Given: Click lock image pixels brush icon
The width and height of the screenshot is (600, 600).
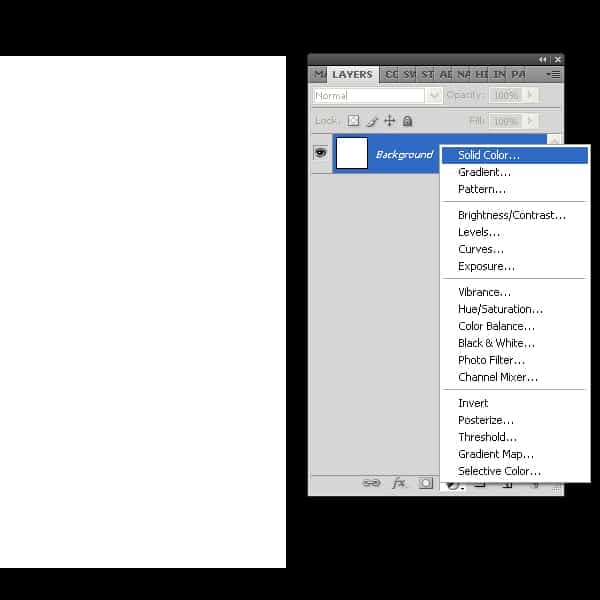Looking at the screenshot, I should click(372, 121).
